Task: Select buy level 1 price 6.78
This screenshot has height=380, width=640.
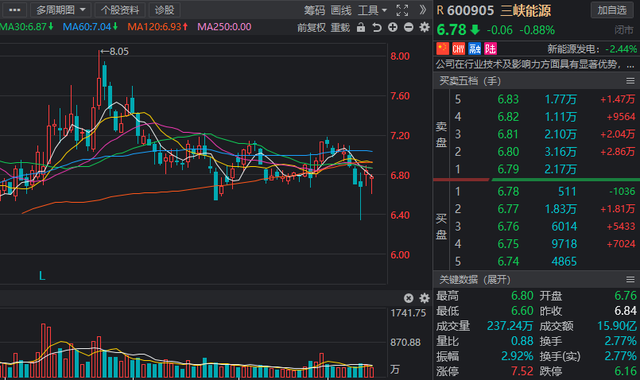Action: click(508, 191)
